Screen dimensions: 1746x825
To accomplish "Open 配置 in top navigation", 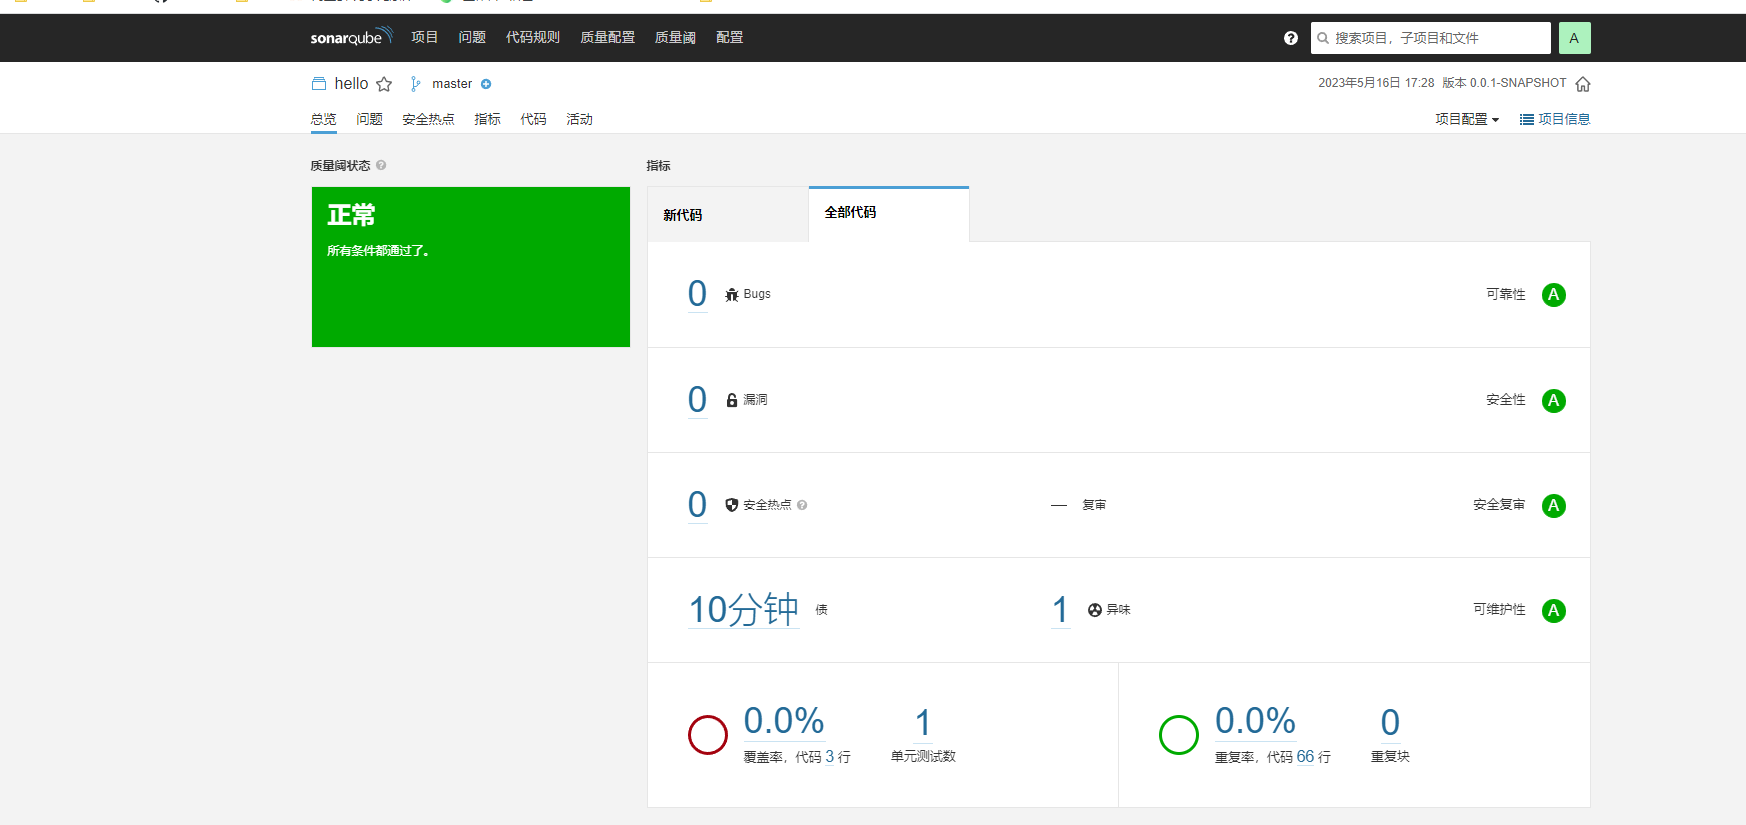I will coord(730,37).
